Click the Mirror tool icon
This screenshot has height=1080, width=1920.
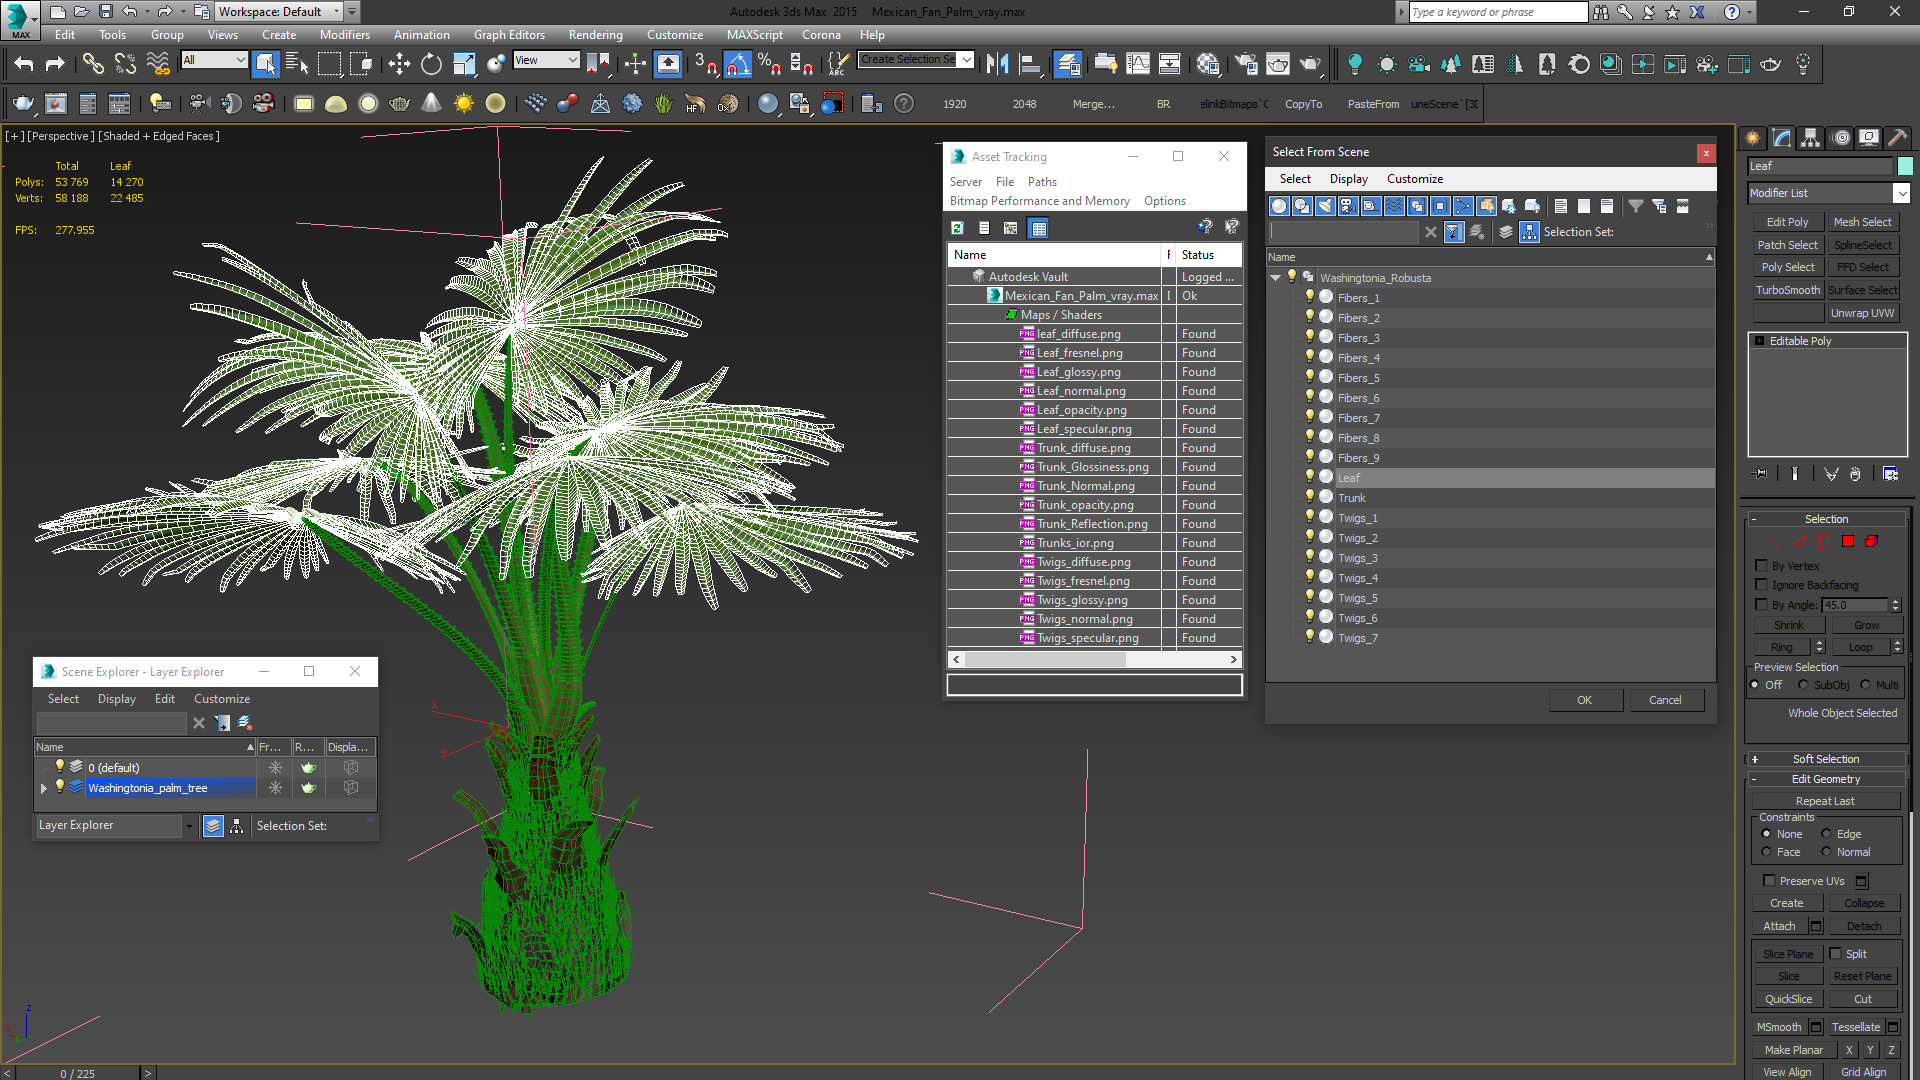pos(997,64)
